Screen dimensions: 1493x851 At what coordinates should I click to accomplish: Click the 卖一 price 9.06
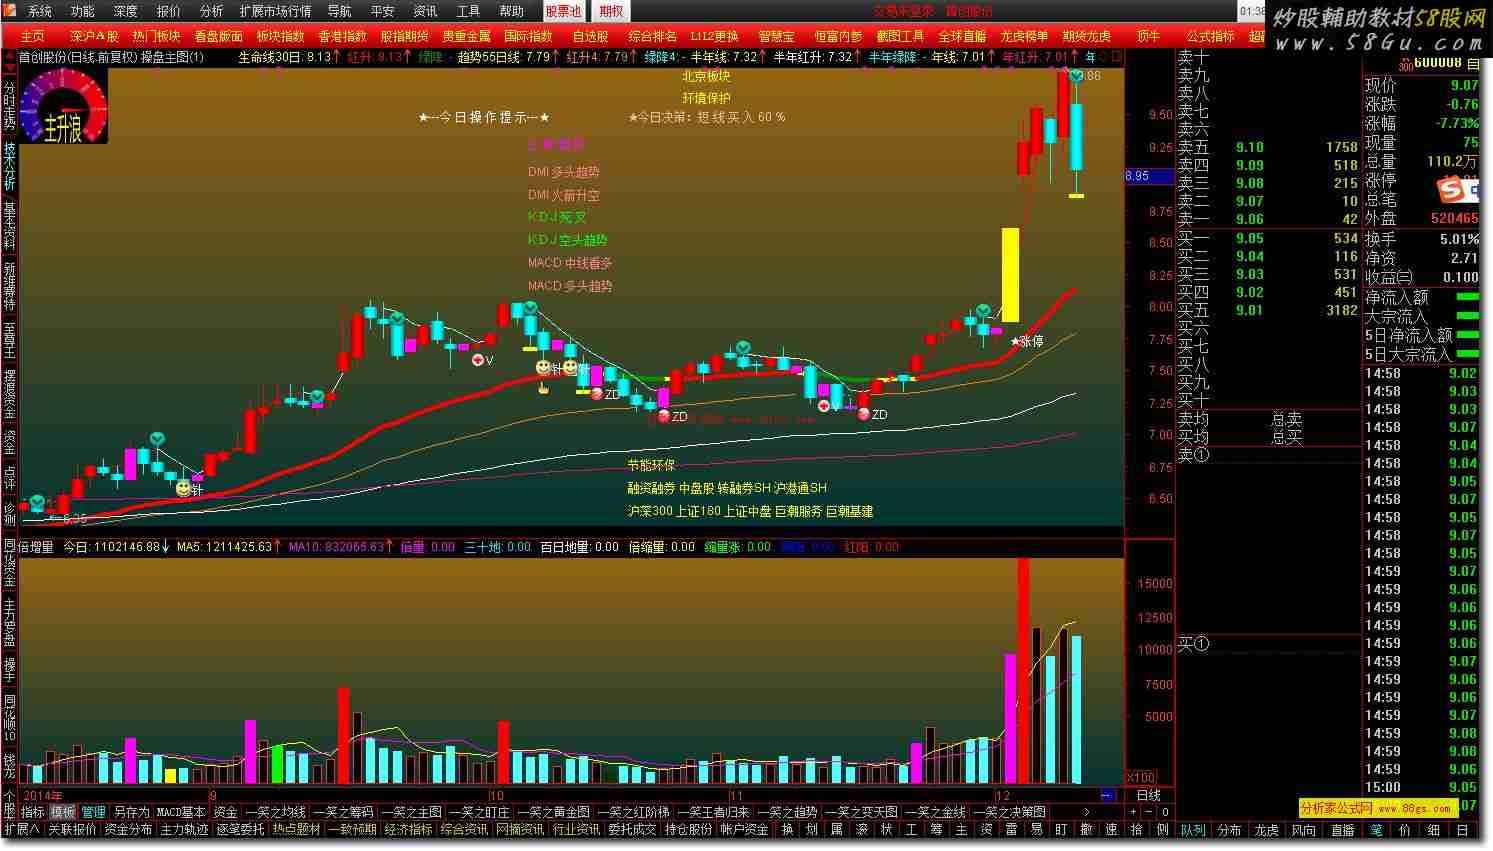pyautogui.click(x=1249, y=219)
